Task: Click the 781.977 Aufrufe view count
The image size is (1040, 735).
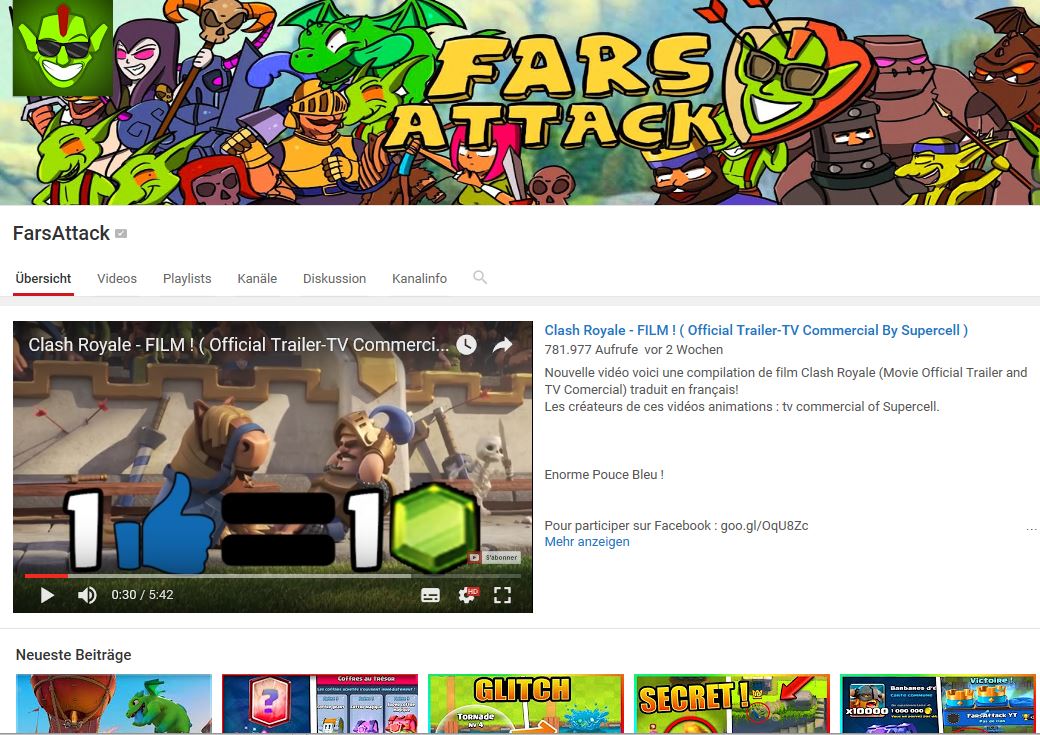Action: click(591, 350)
